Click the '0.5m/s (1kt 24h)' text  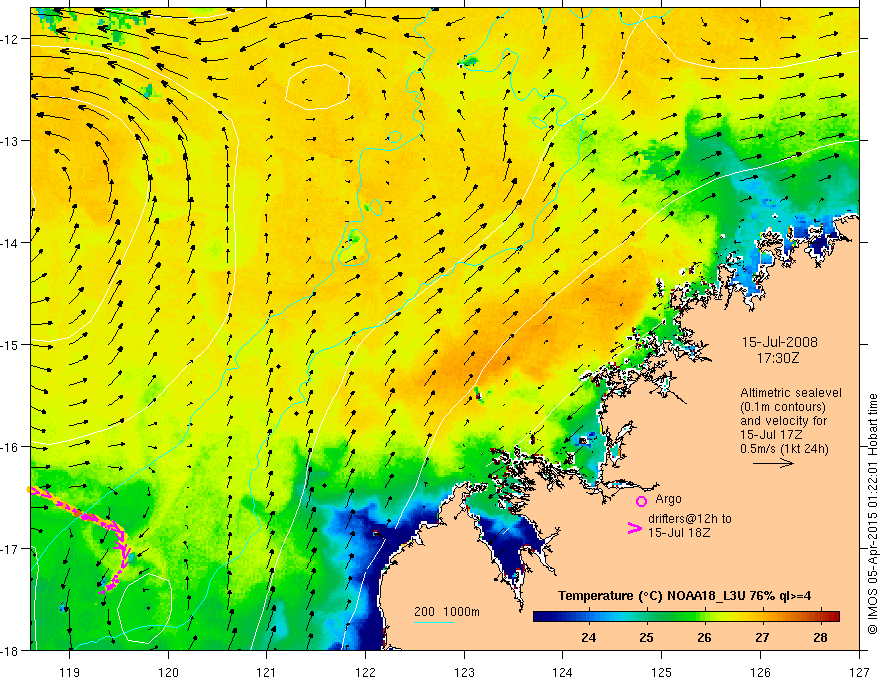point(784,448)
